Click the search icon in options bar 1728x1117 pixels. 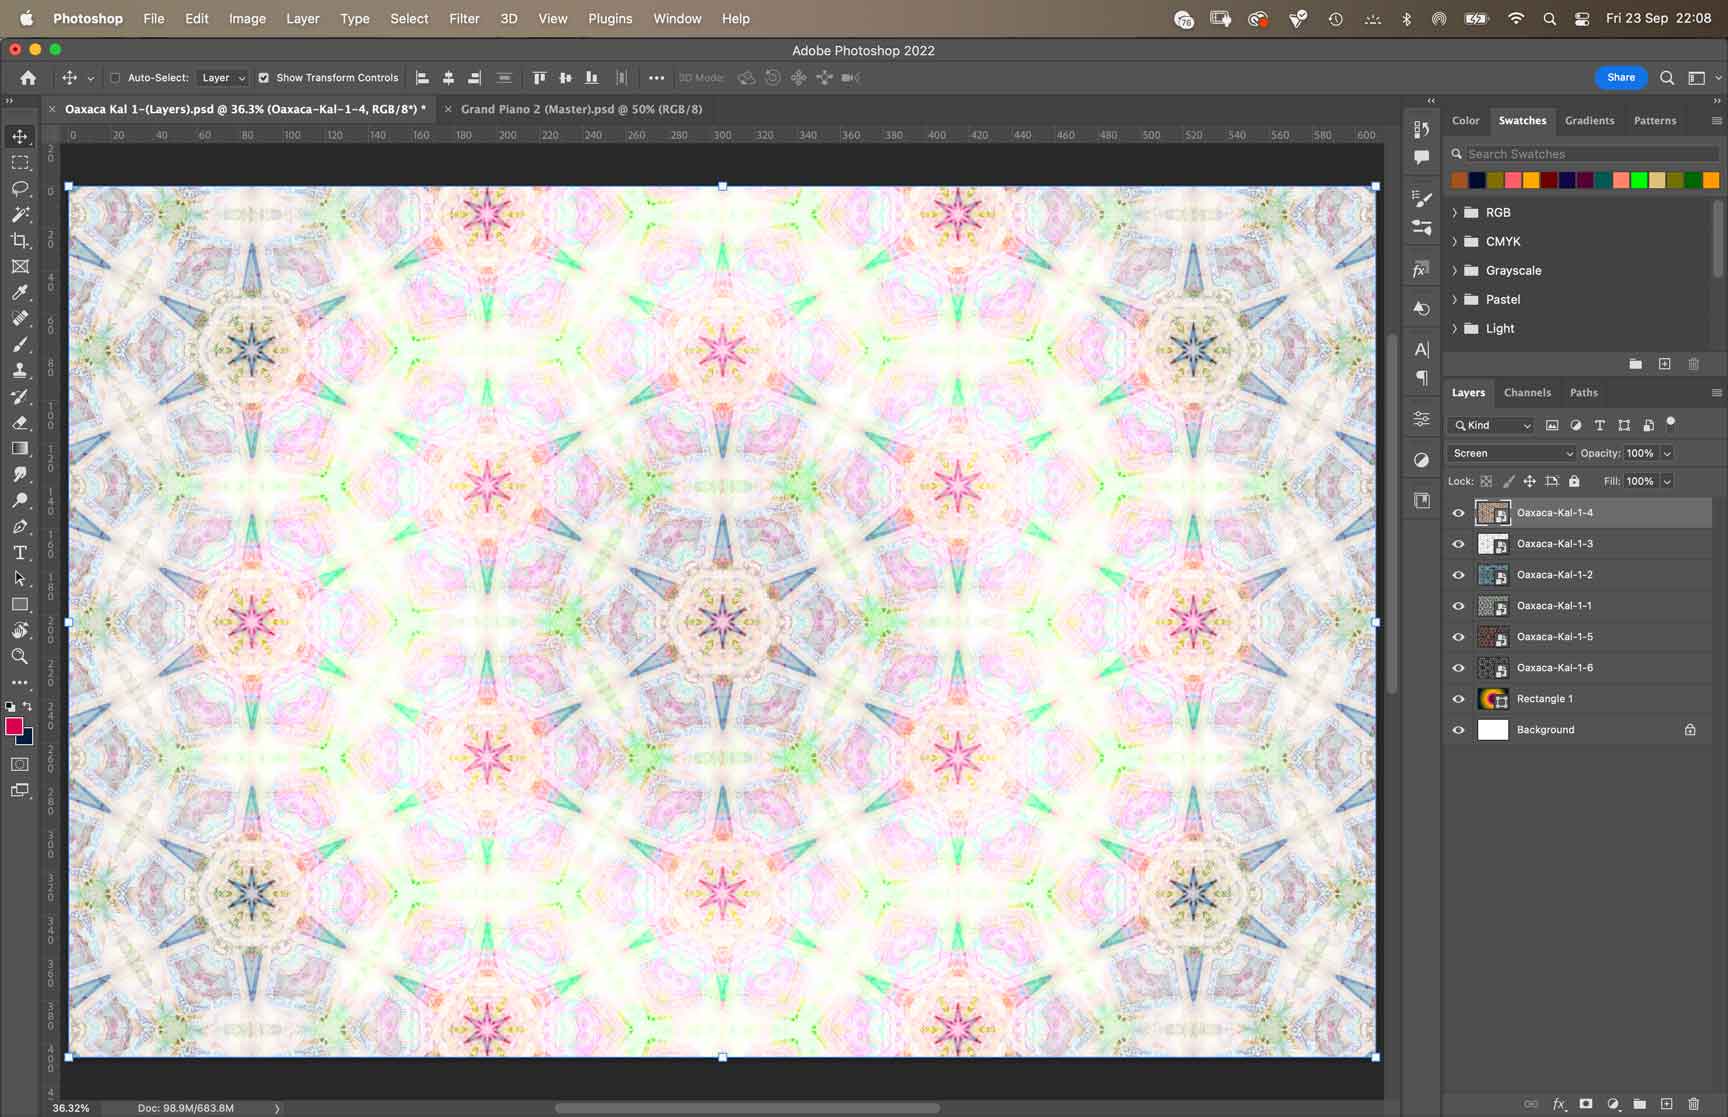(1667, 77)
